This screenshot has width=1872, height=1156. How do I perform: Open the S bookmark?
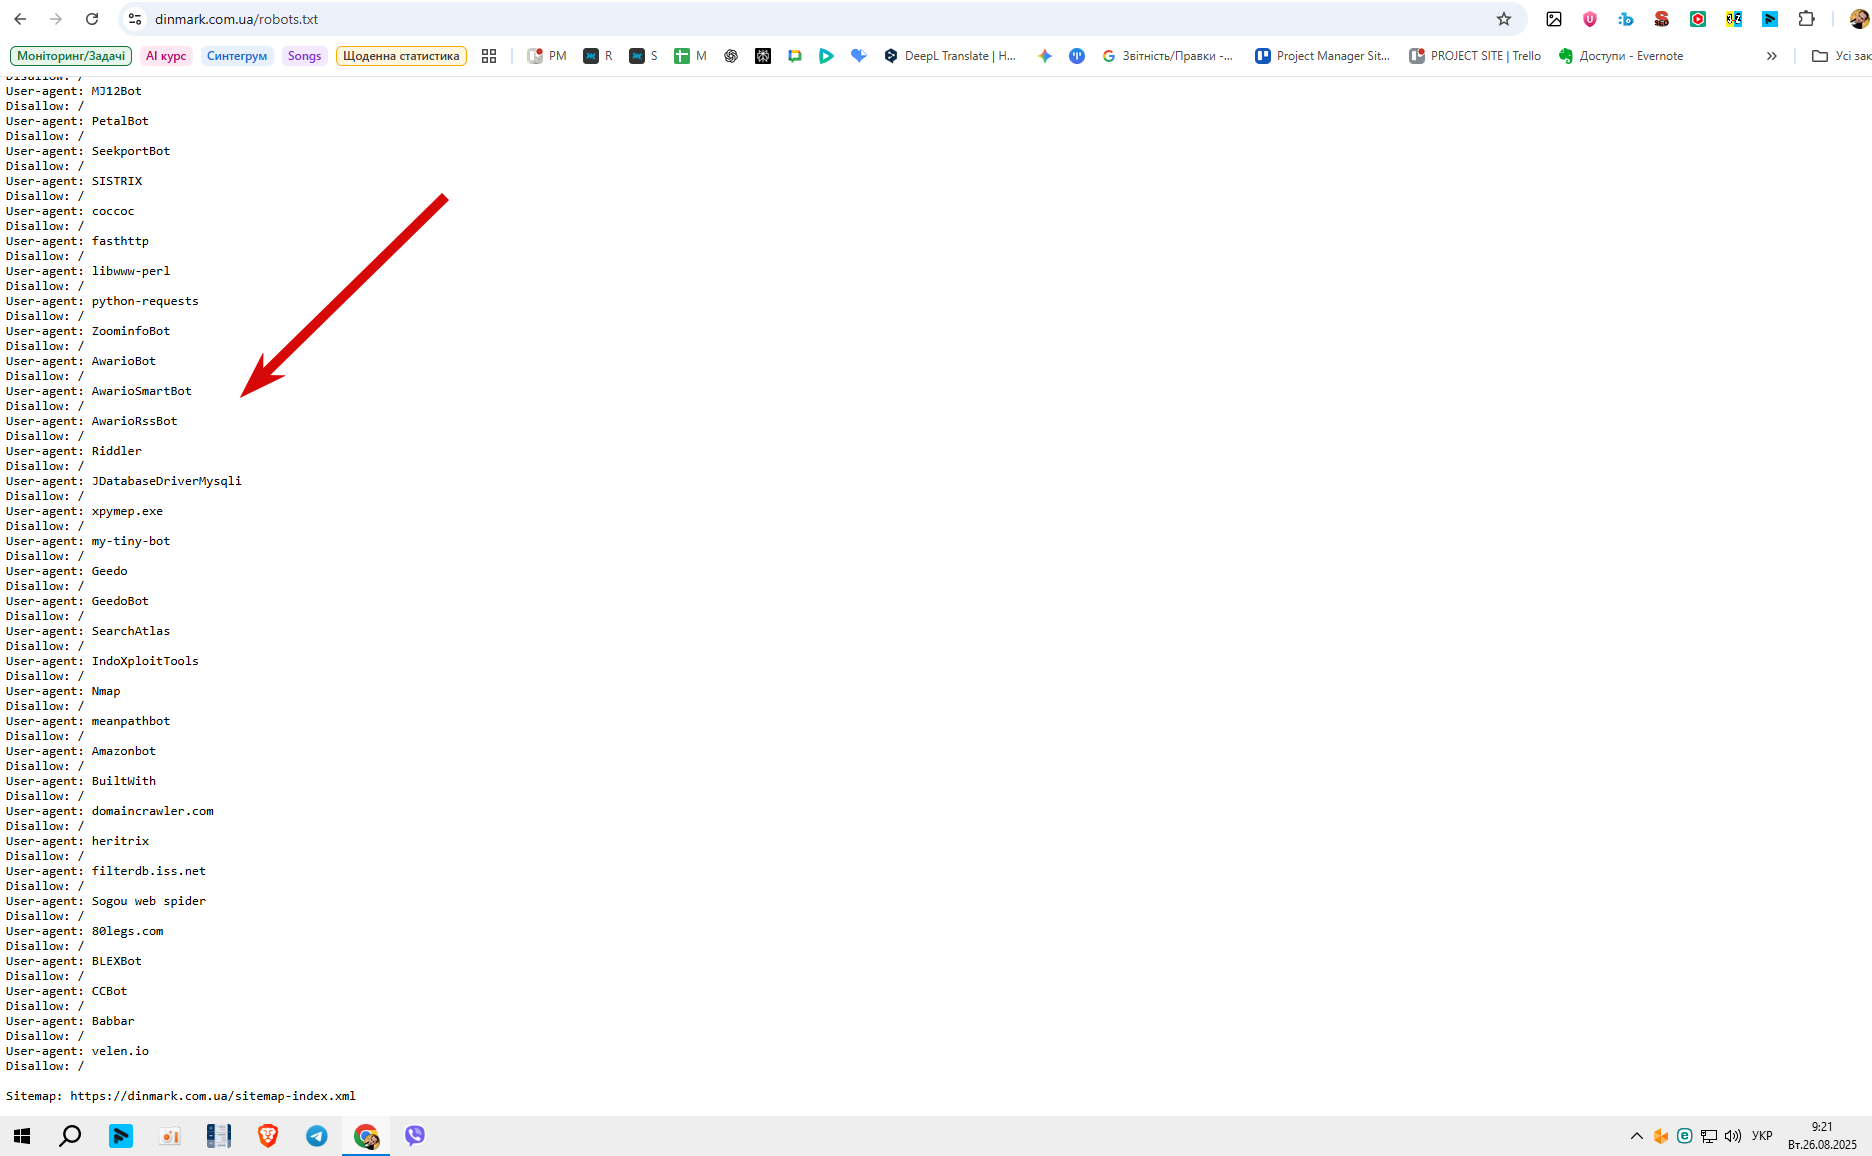pyautogui.click(x=643, y=56)
